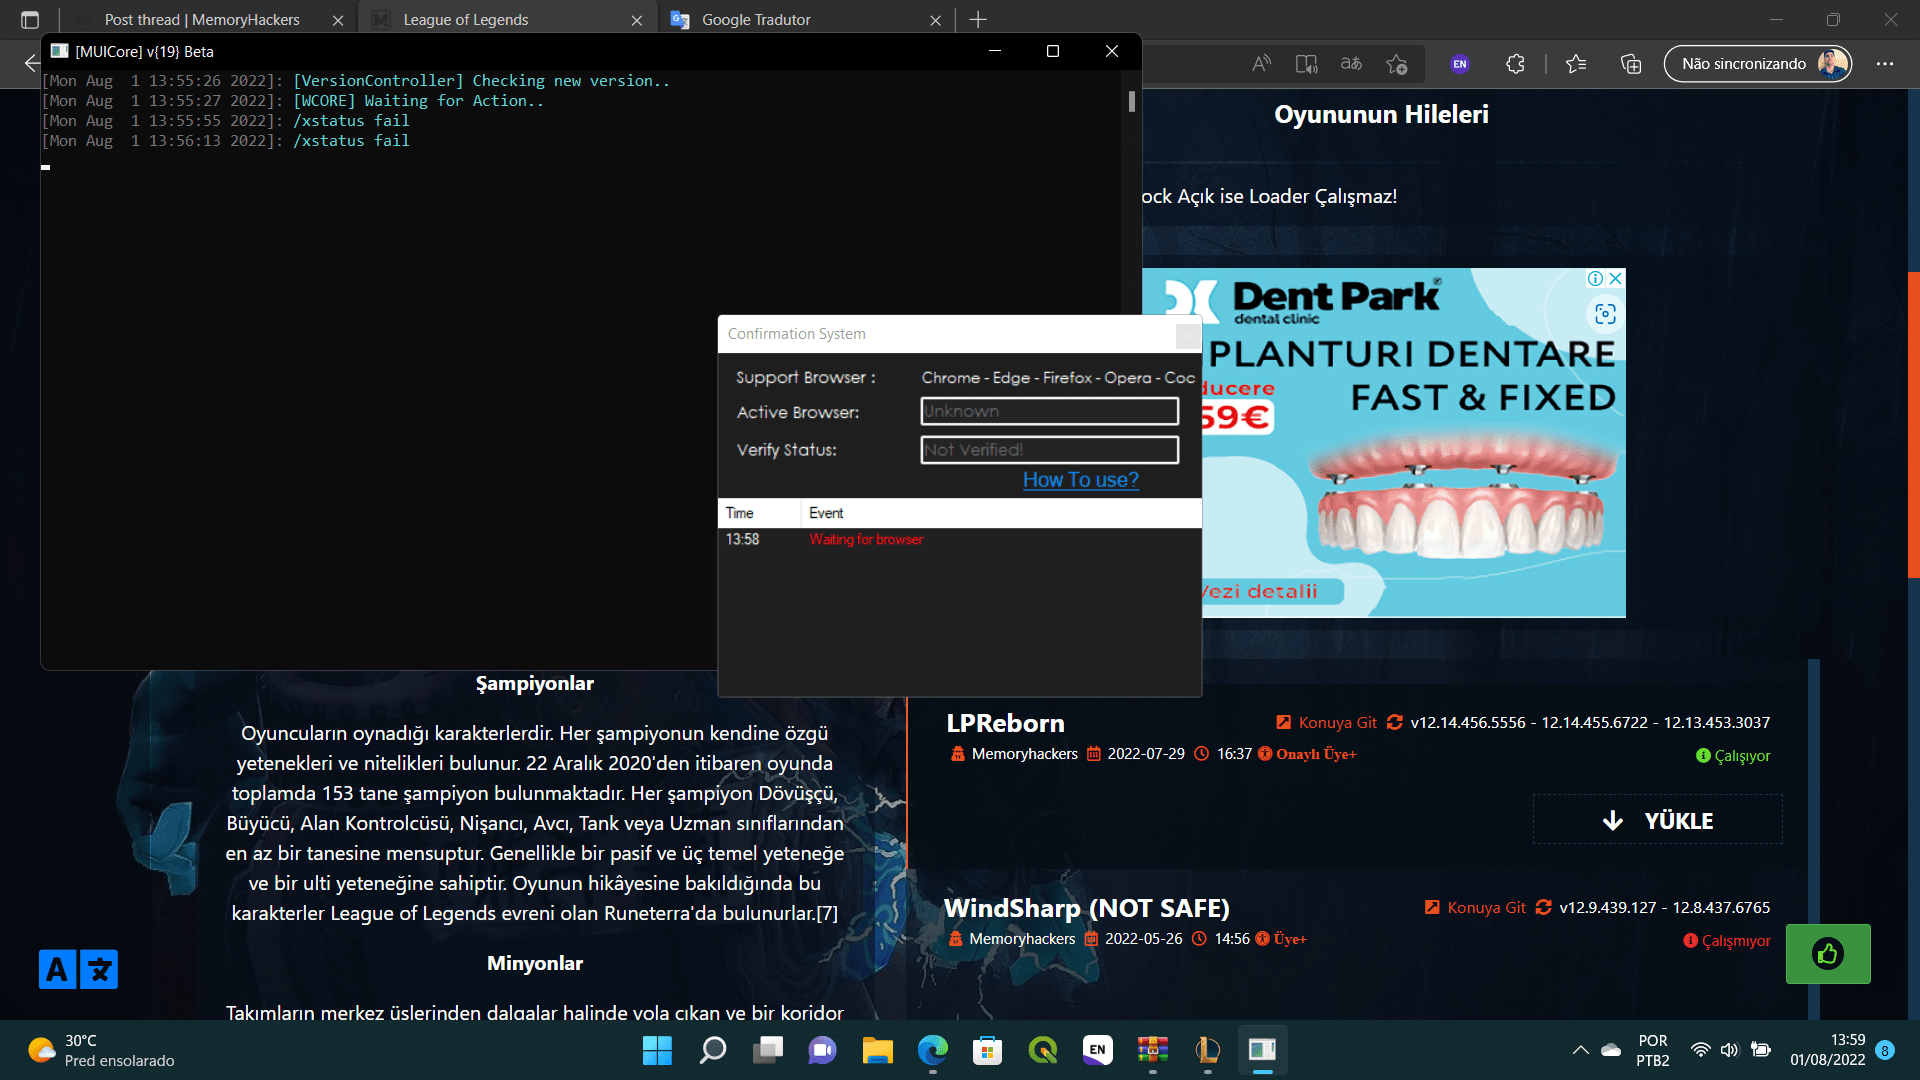Open File Explorer from taskbar

pos(877,1050)
